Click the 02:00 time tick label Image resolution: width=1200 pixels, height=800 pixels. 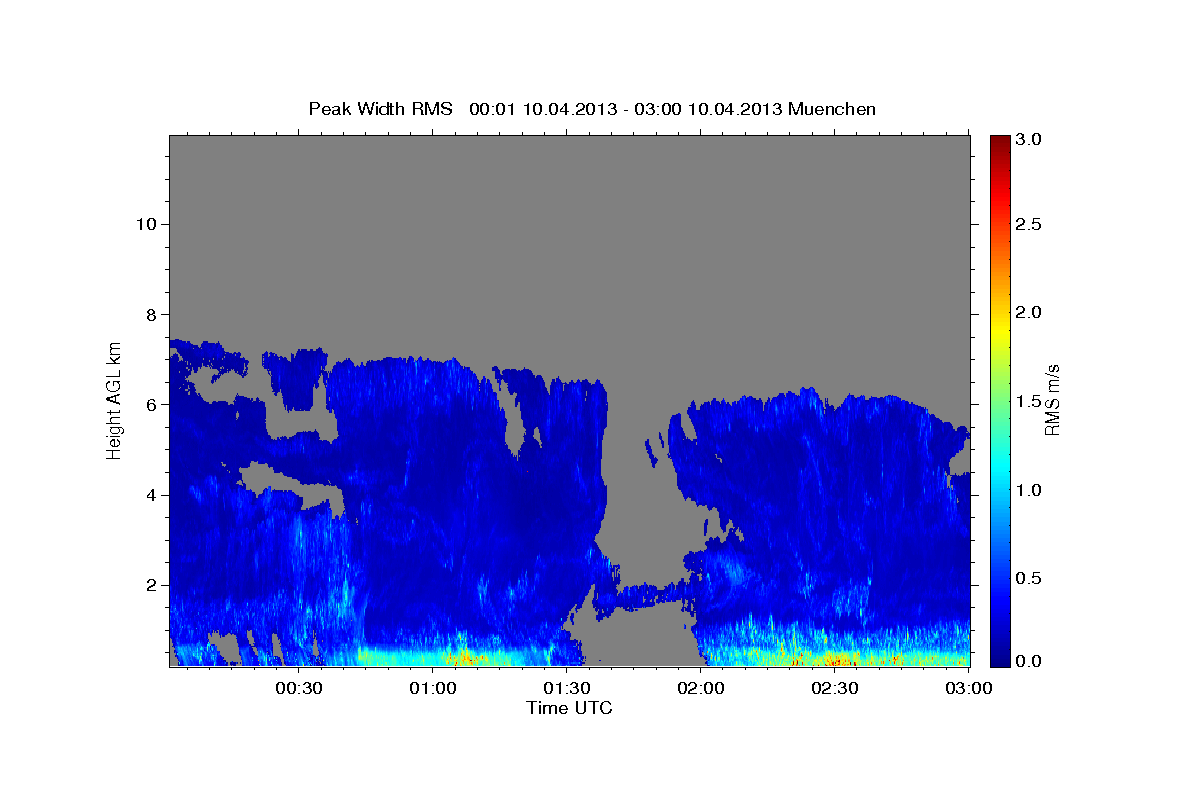coord(702,688)
